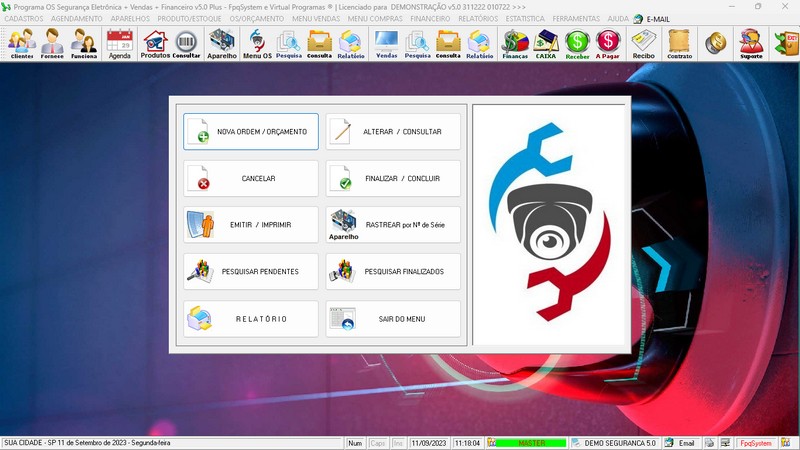The width and height of the screenshot is (800, 450).
Task: Click the NOVA ORDEM / ORÇAMENTO button
Action: (x=251, y=132)
